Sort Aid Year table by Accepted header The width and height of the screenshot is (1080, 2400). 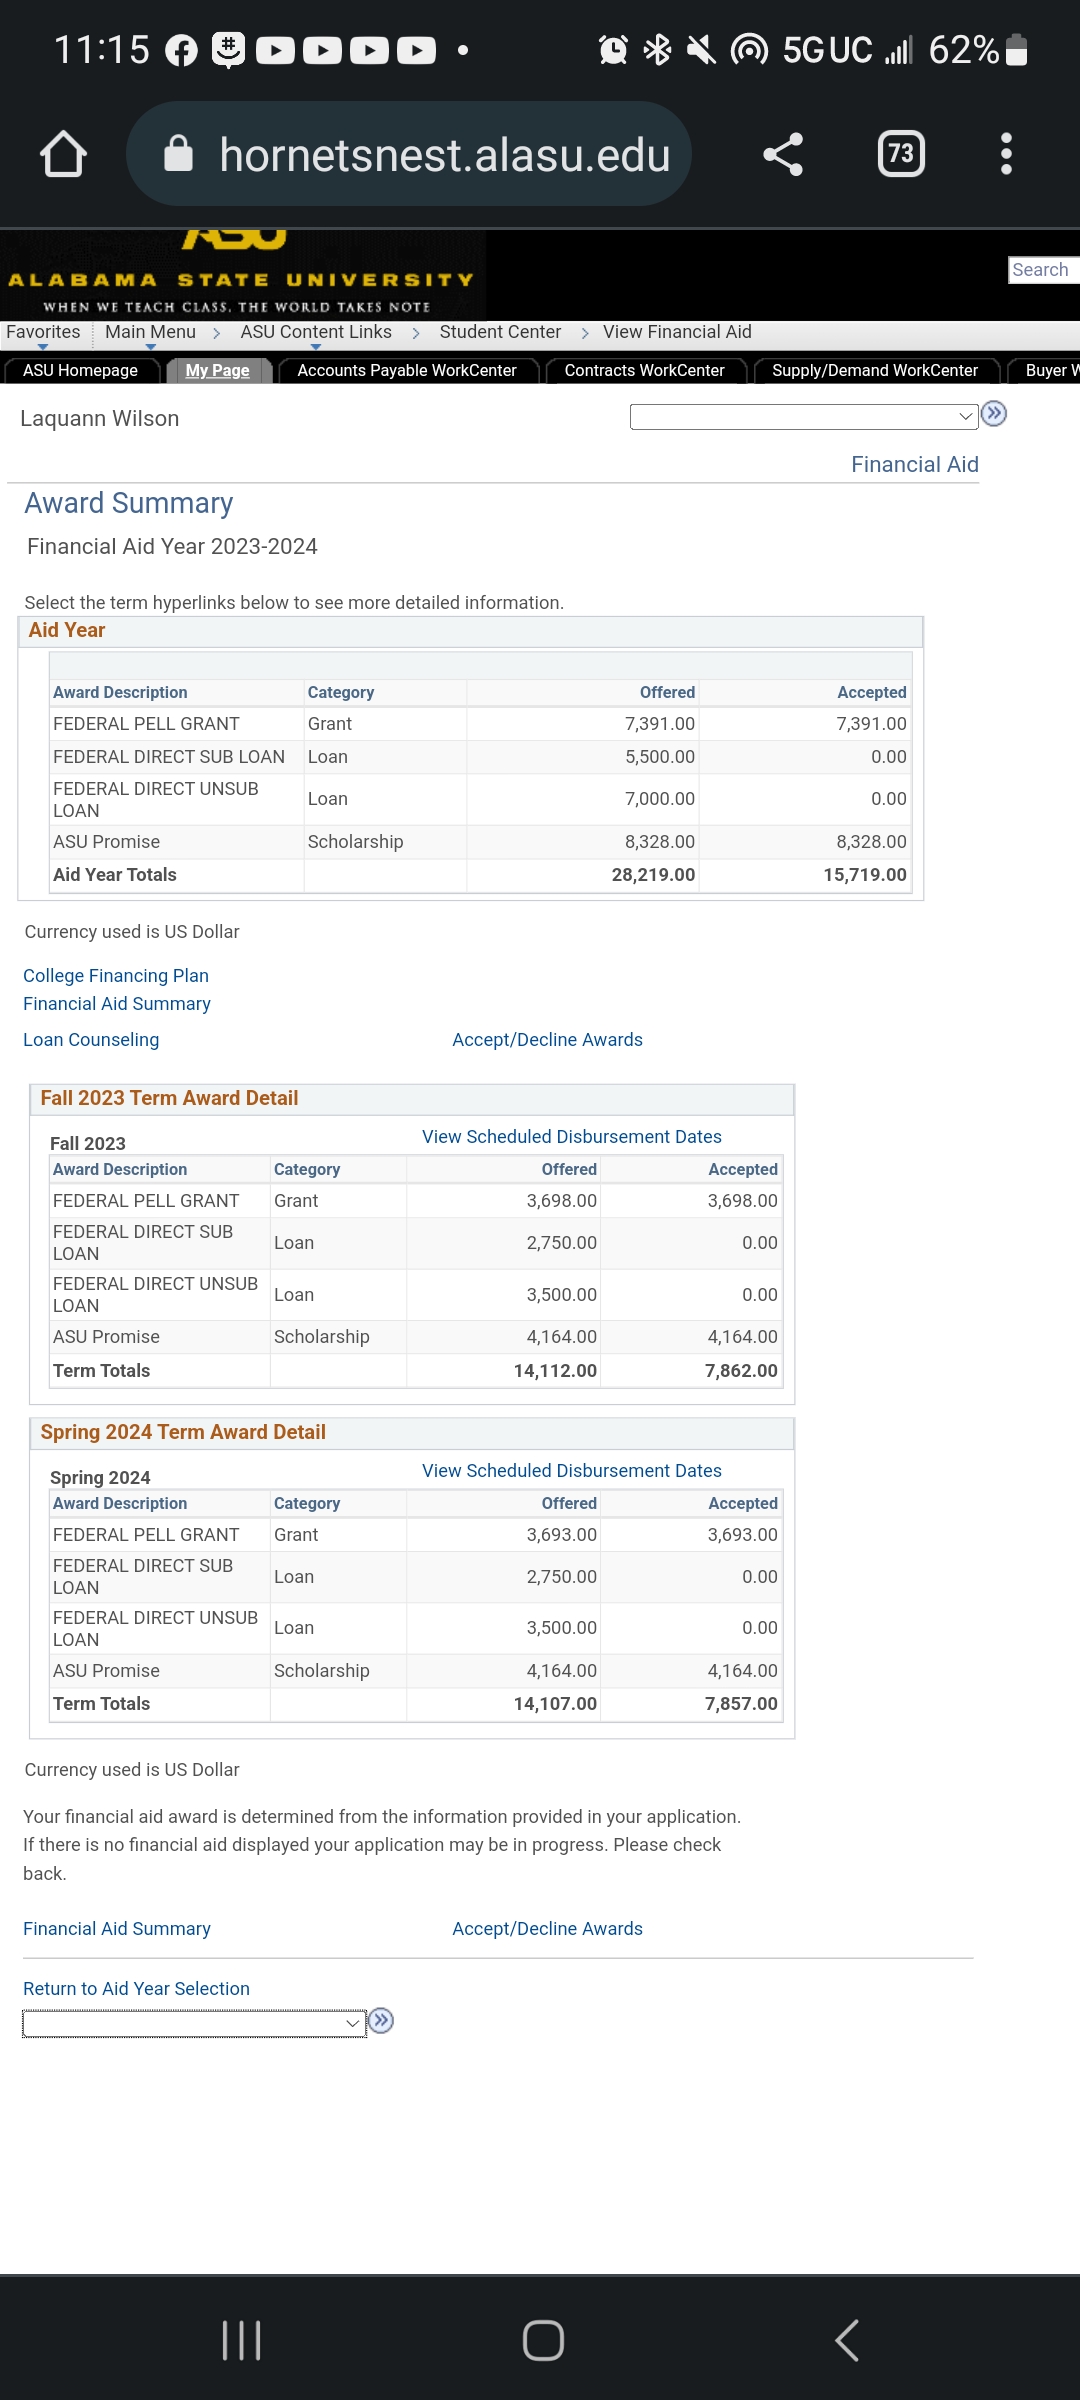coord(872,693)
